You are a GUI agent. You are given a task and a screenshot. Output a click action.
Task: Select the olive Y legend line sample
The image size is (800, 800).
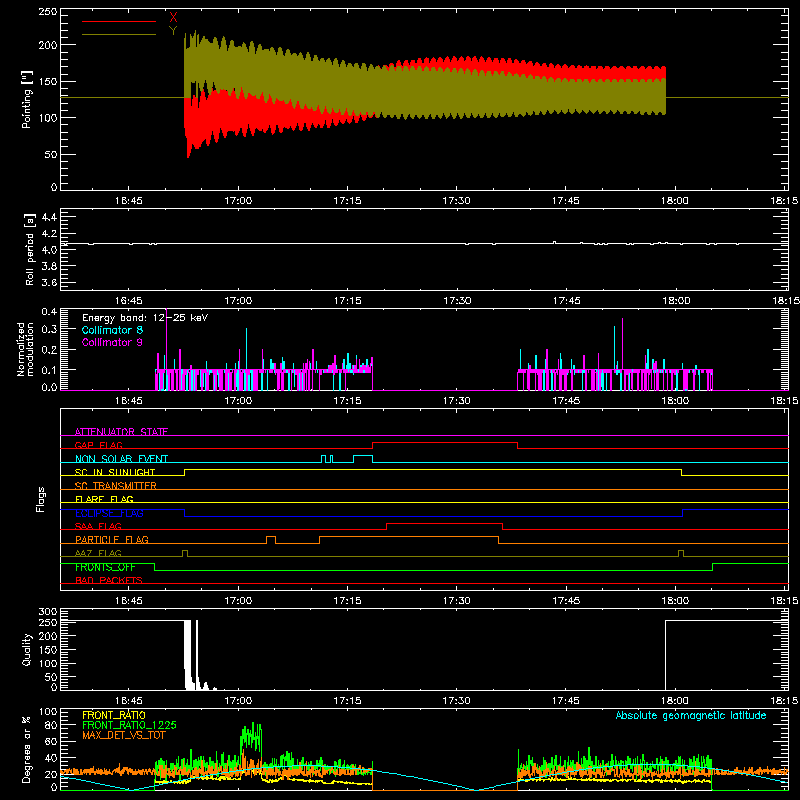(119, 34)
